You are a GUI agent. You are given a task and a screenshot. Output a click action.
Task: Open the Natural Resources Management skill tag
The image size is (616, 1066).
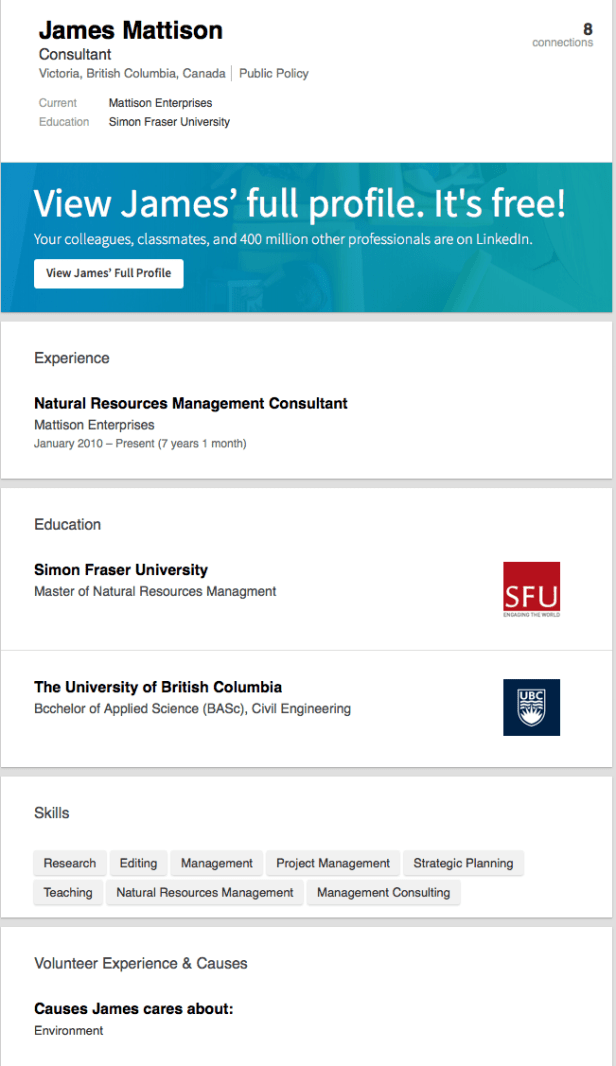coord(205,892)
